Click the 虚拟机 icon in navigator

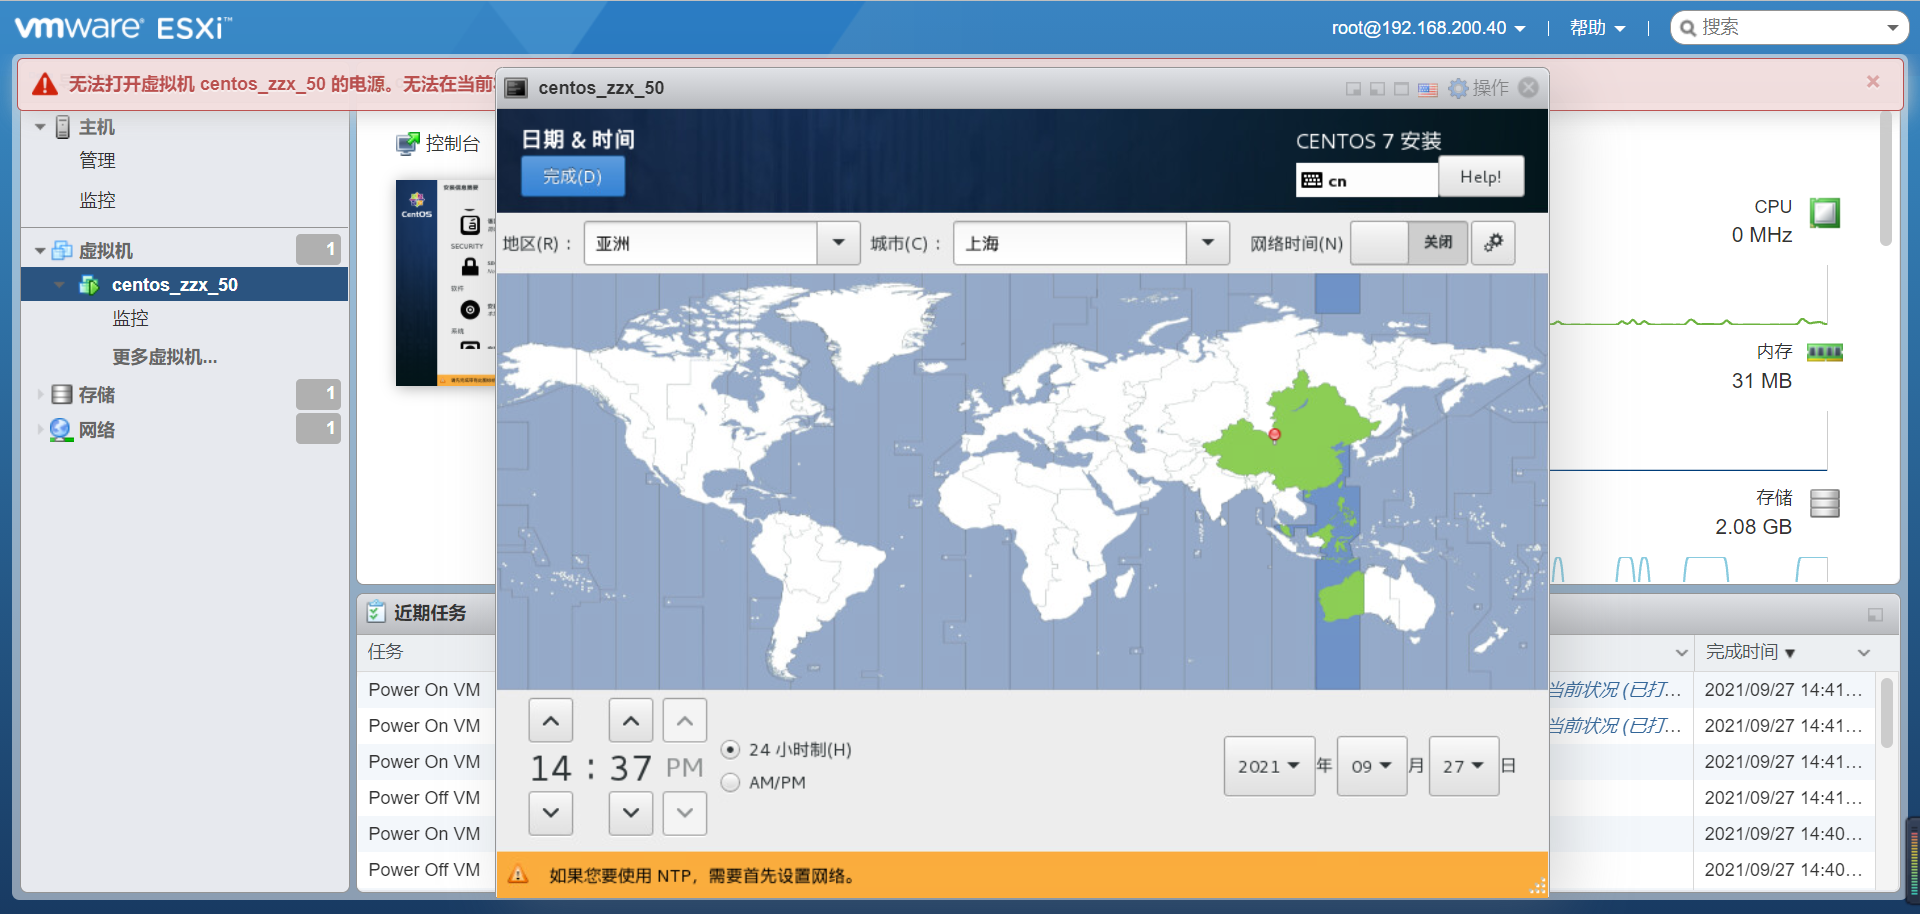click(62, 250)
